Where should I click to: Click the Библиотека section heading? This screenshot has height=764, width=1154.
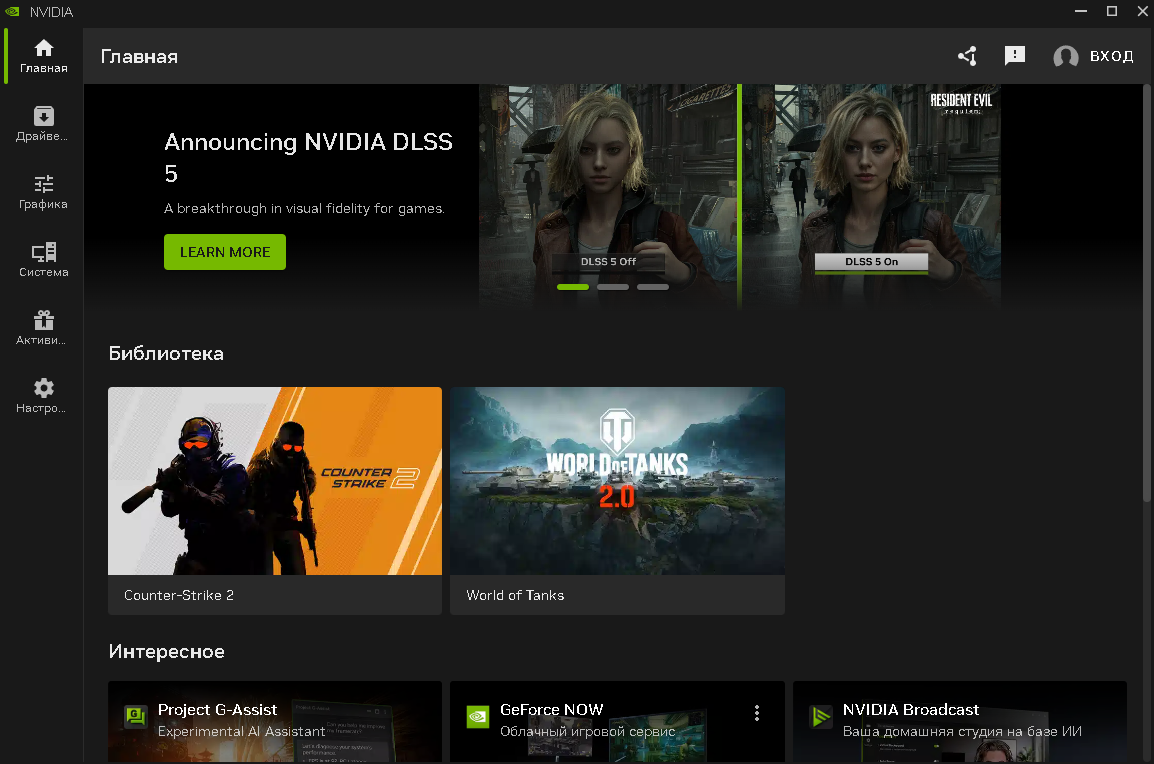click(166, 353)
